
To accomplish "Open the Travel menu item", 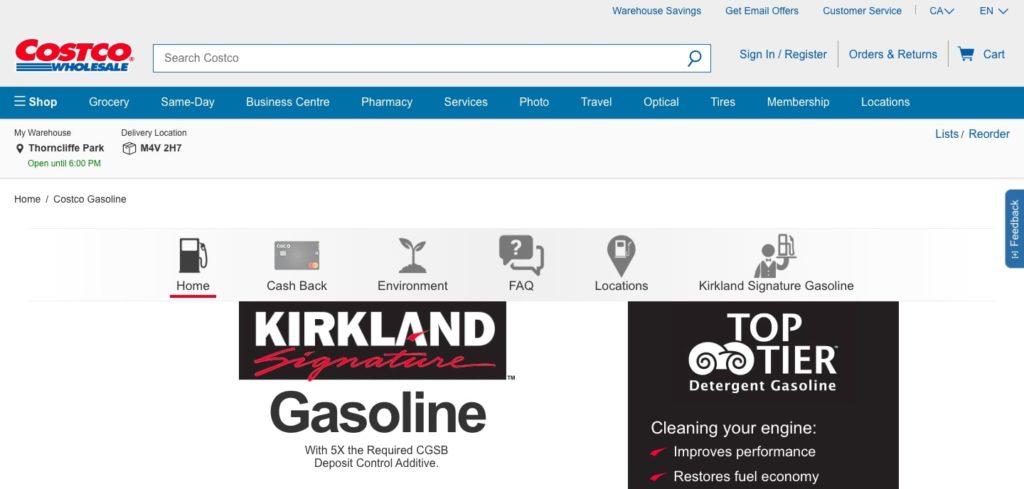I will coord(596,102).
